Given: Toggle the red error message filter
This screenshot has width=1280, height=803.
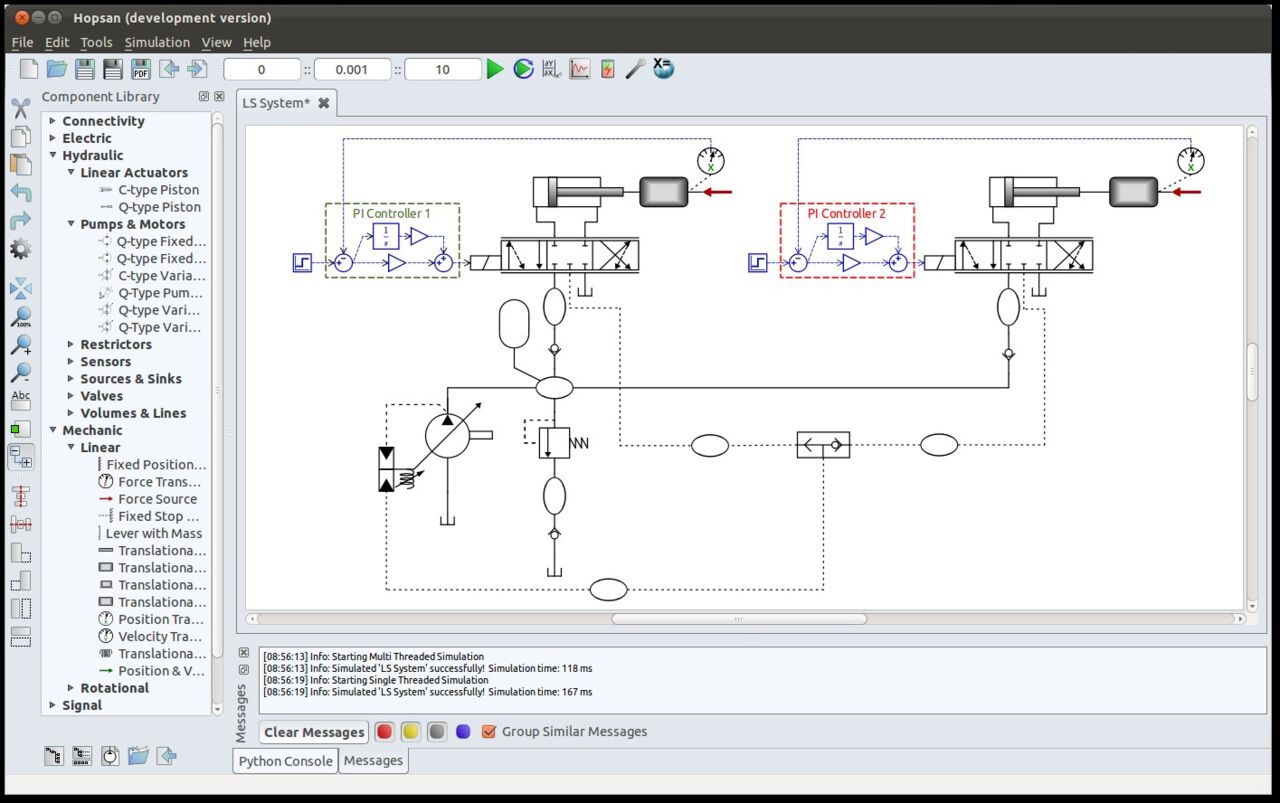Looking at the screenshot, I should (x=385, y=731).
